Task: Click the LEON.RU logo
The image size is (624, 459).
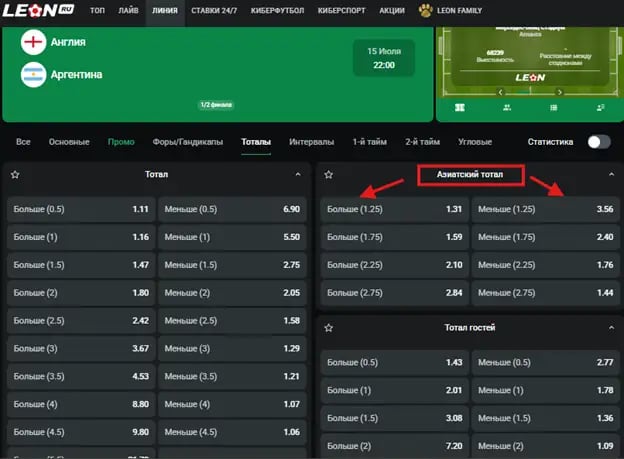Action: (38, 10)
